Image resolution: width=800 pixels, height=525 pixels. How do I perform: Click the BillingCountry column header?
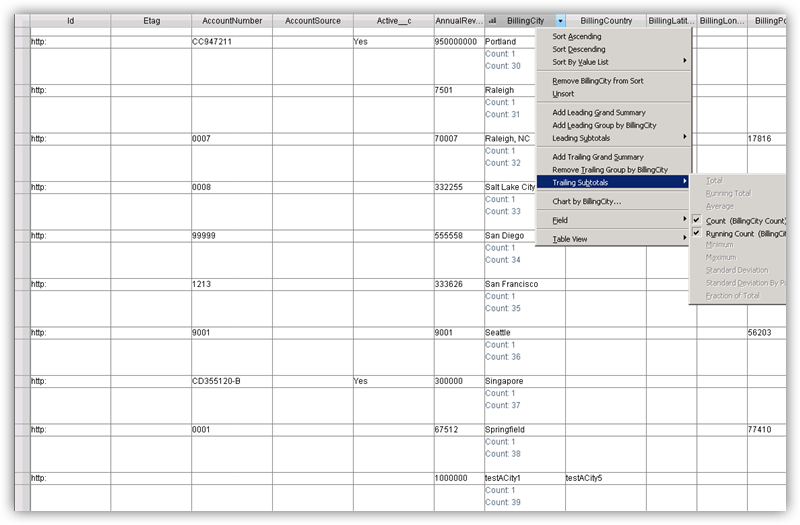click(606, 20)
